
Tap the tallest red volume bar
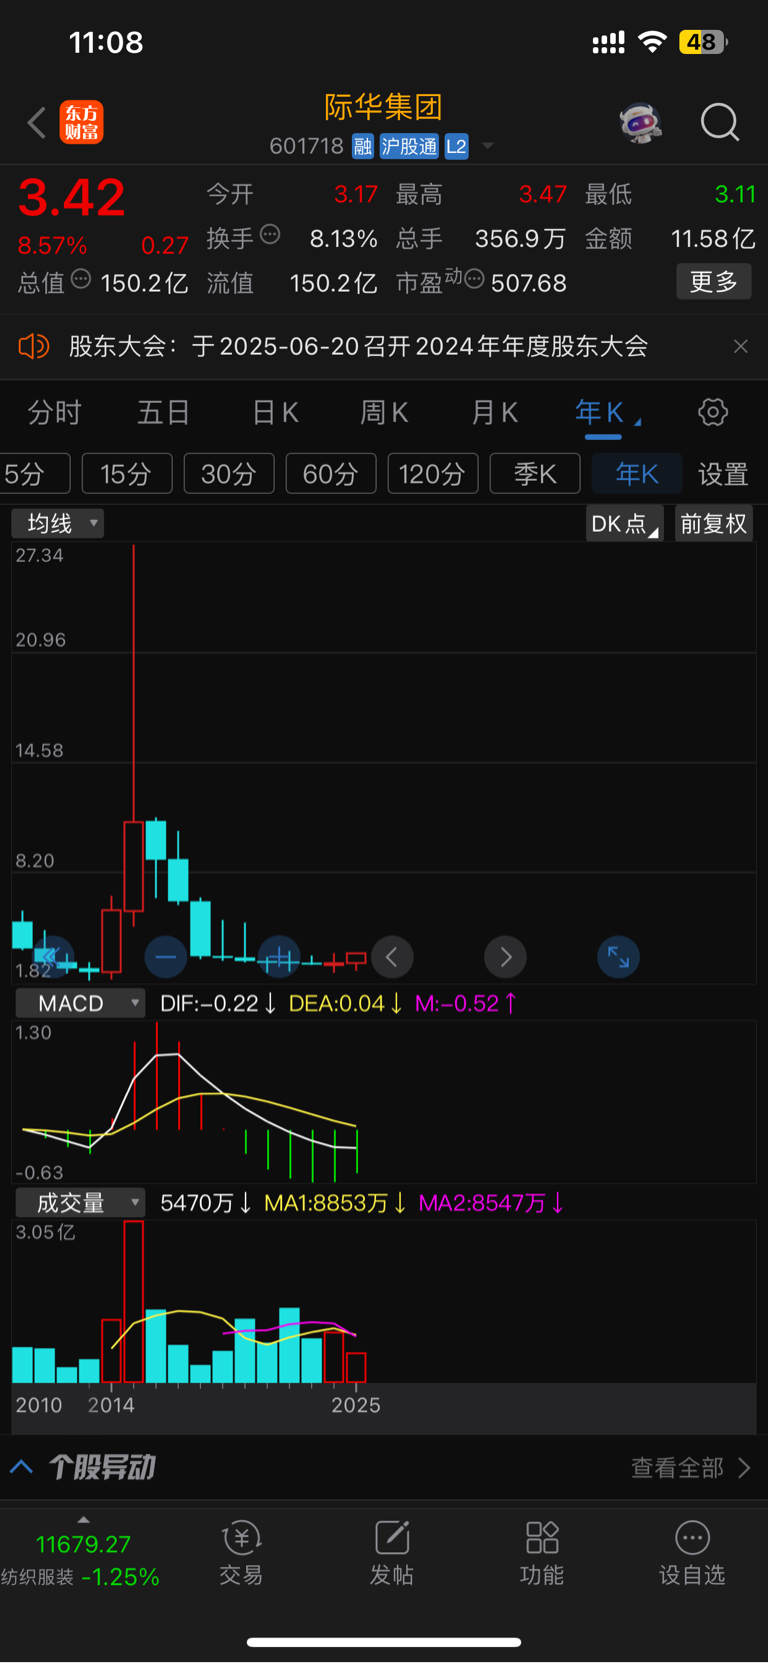click(134, 1302)
